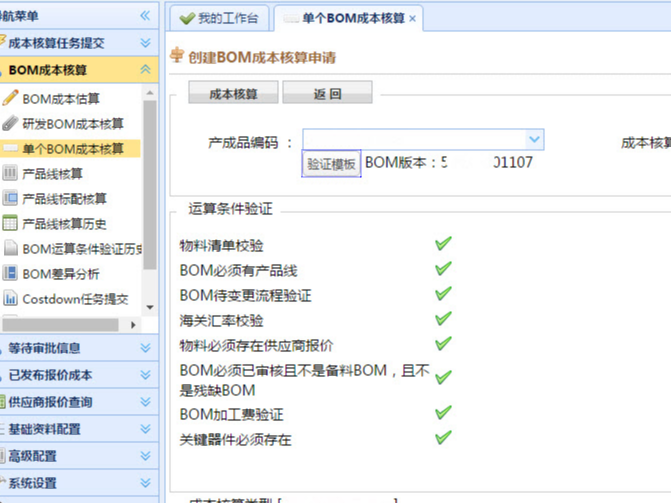Open BOM运算条件验证历史 menu item
Viewport: 671px width, 503px height.
(x=82, y=249)
